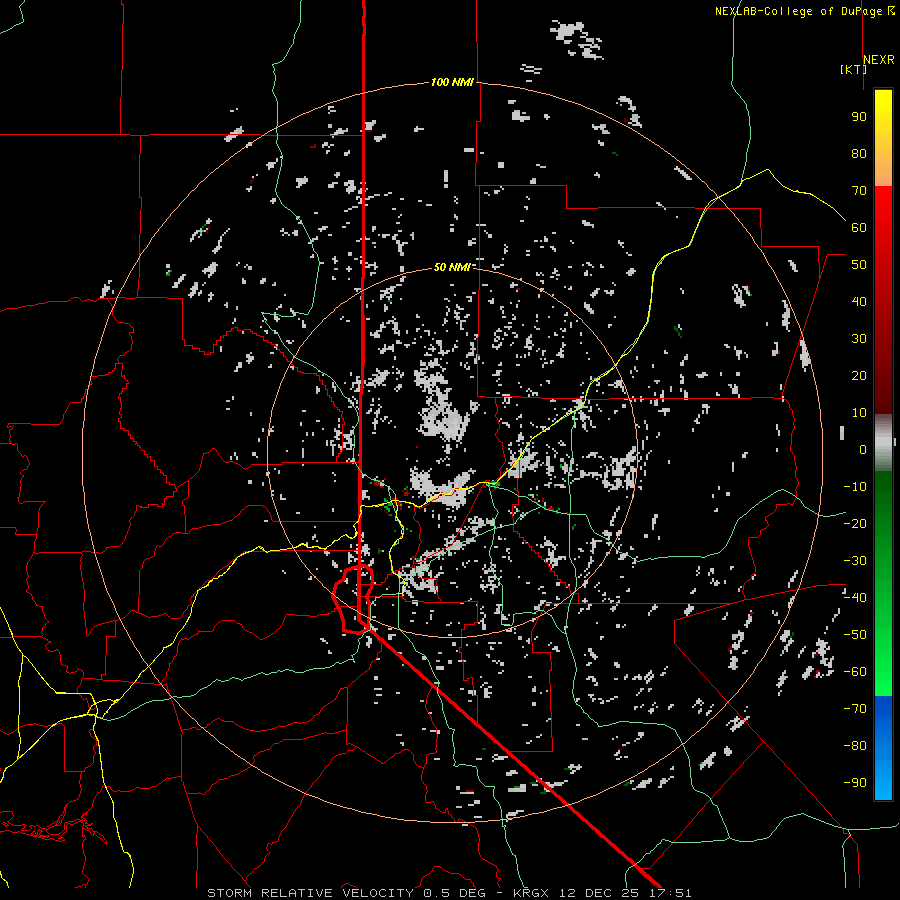Click the -60 value on velocity scale
900x900 pixels.
click(855, 672)
